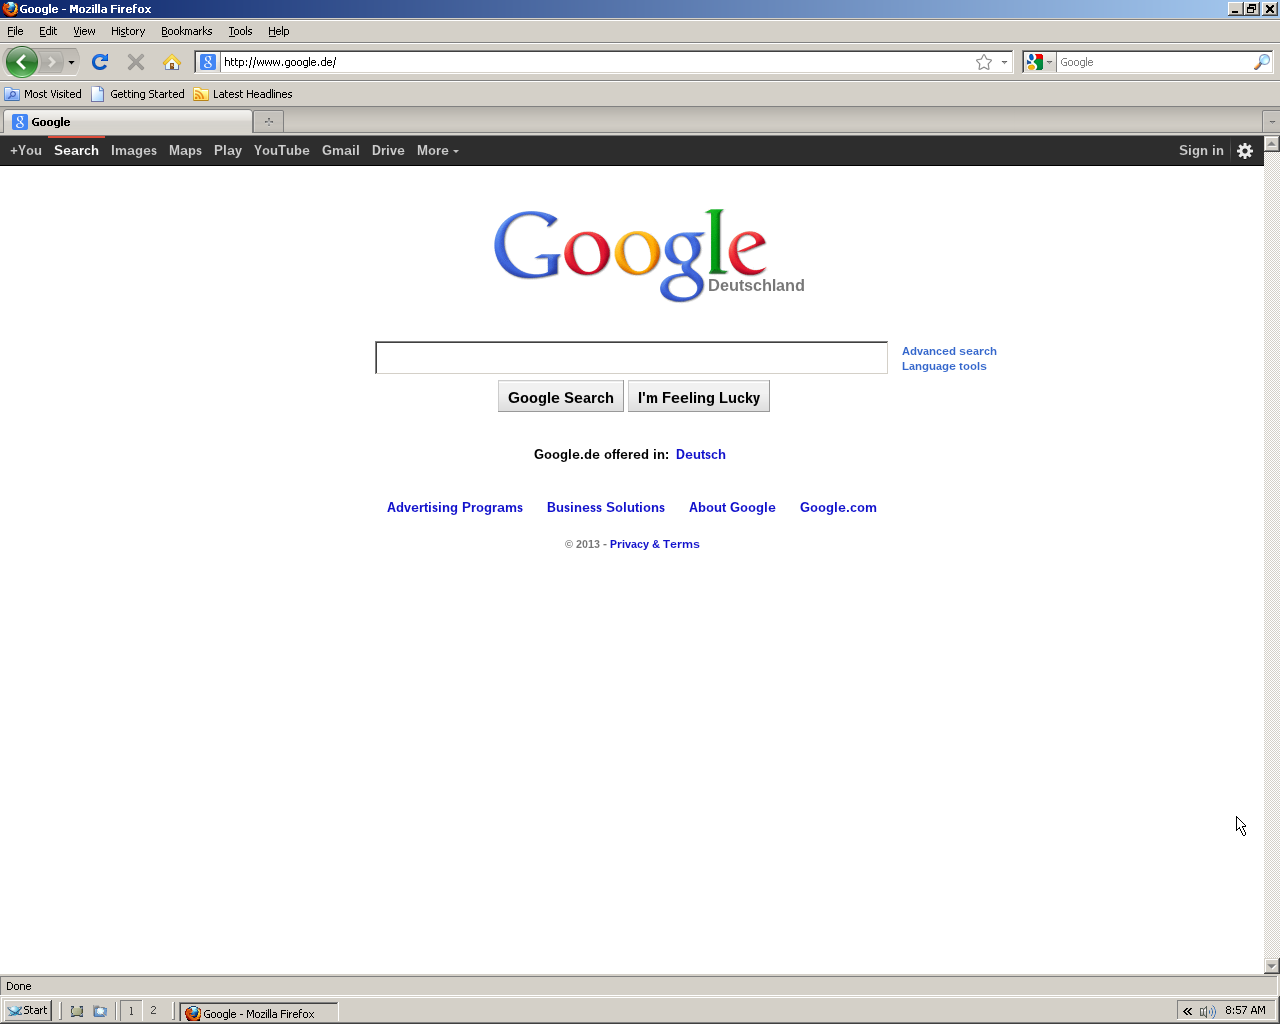Click +You in Google bar
This screenshot has width=1280, height=1024.
coord(26,150)
